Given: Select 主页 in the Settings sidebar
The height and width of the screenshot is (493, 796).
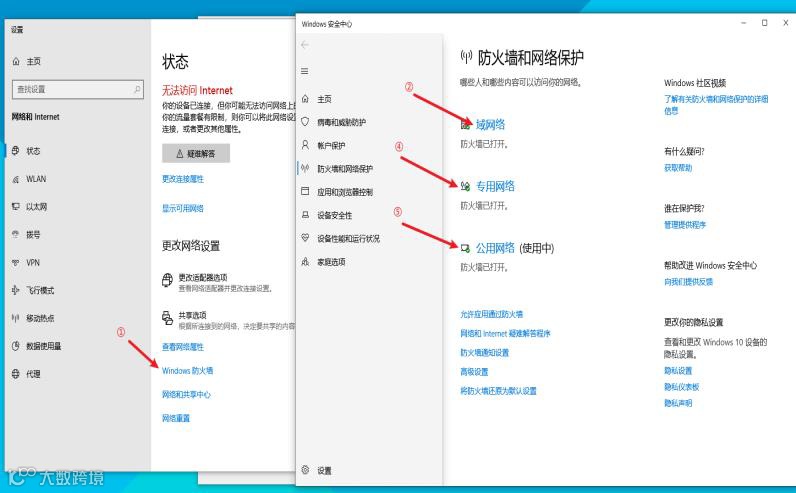Looking at the screenshot, I should coord(34,61).
